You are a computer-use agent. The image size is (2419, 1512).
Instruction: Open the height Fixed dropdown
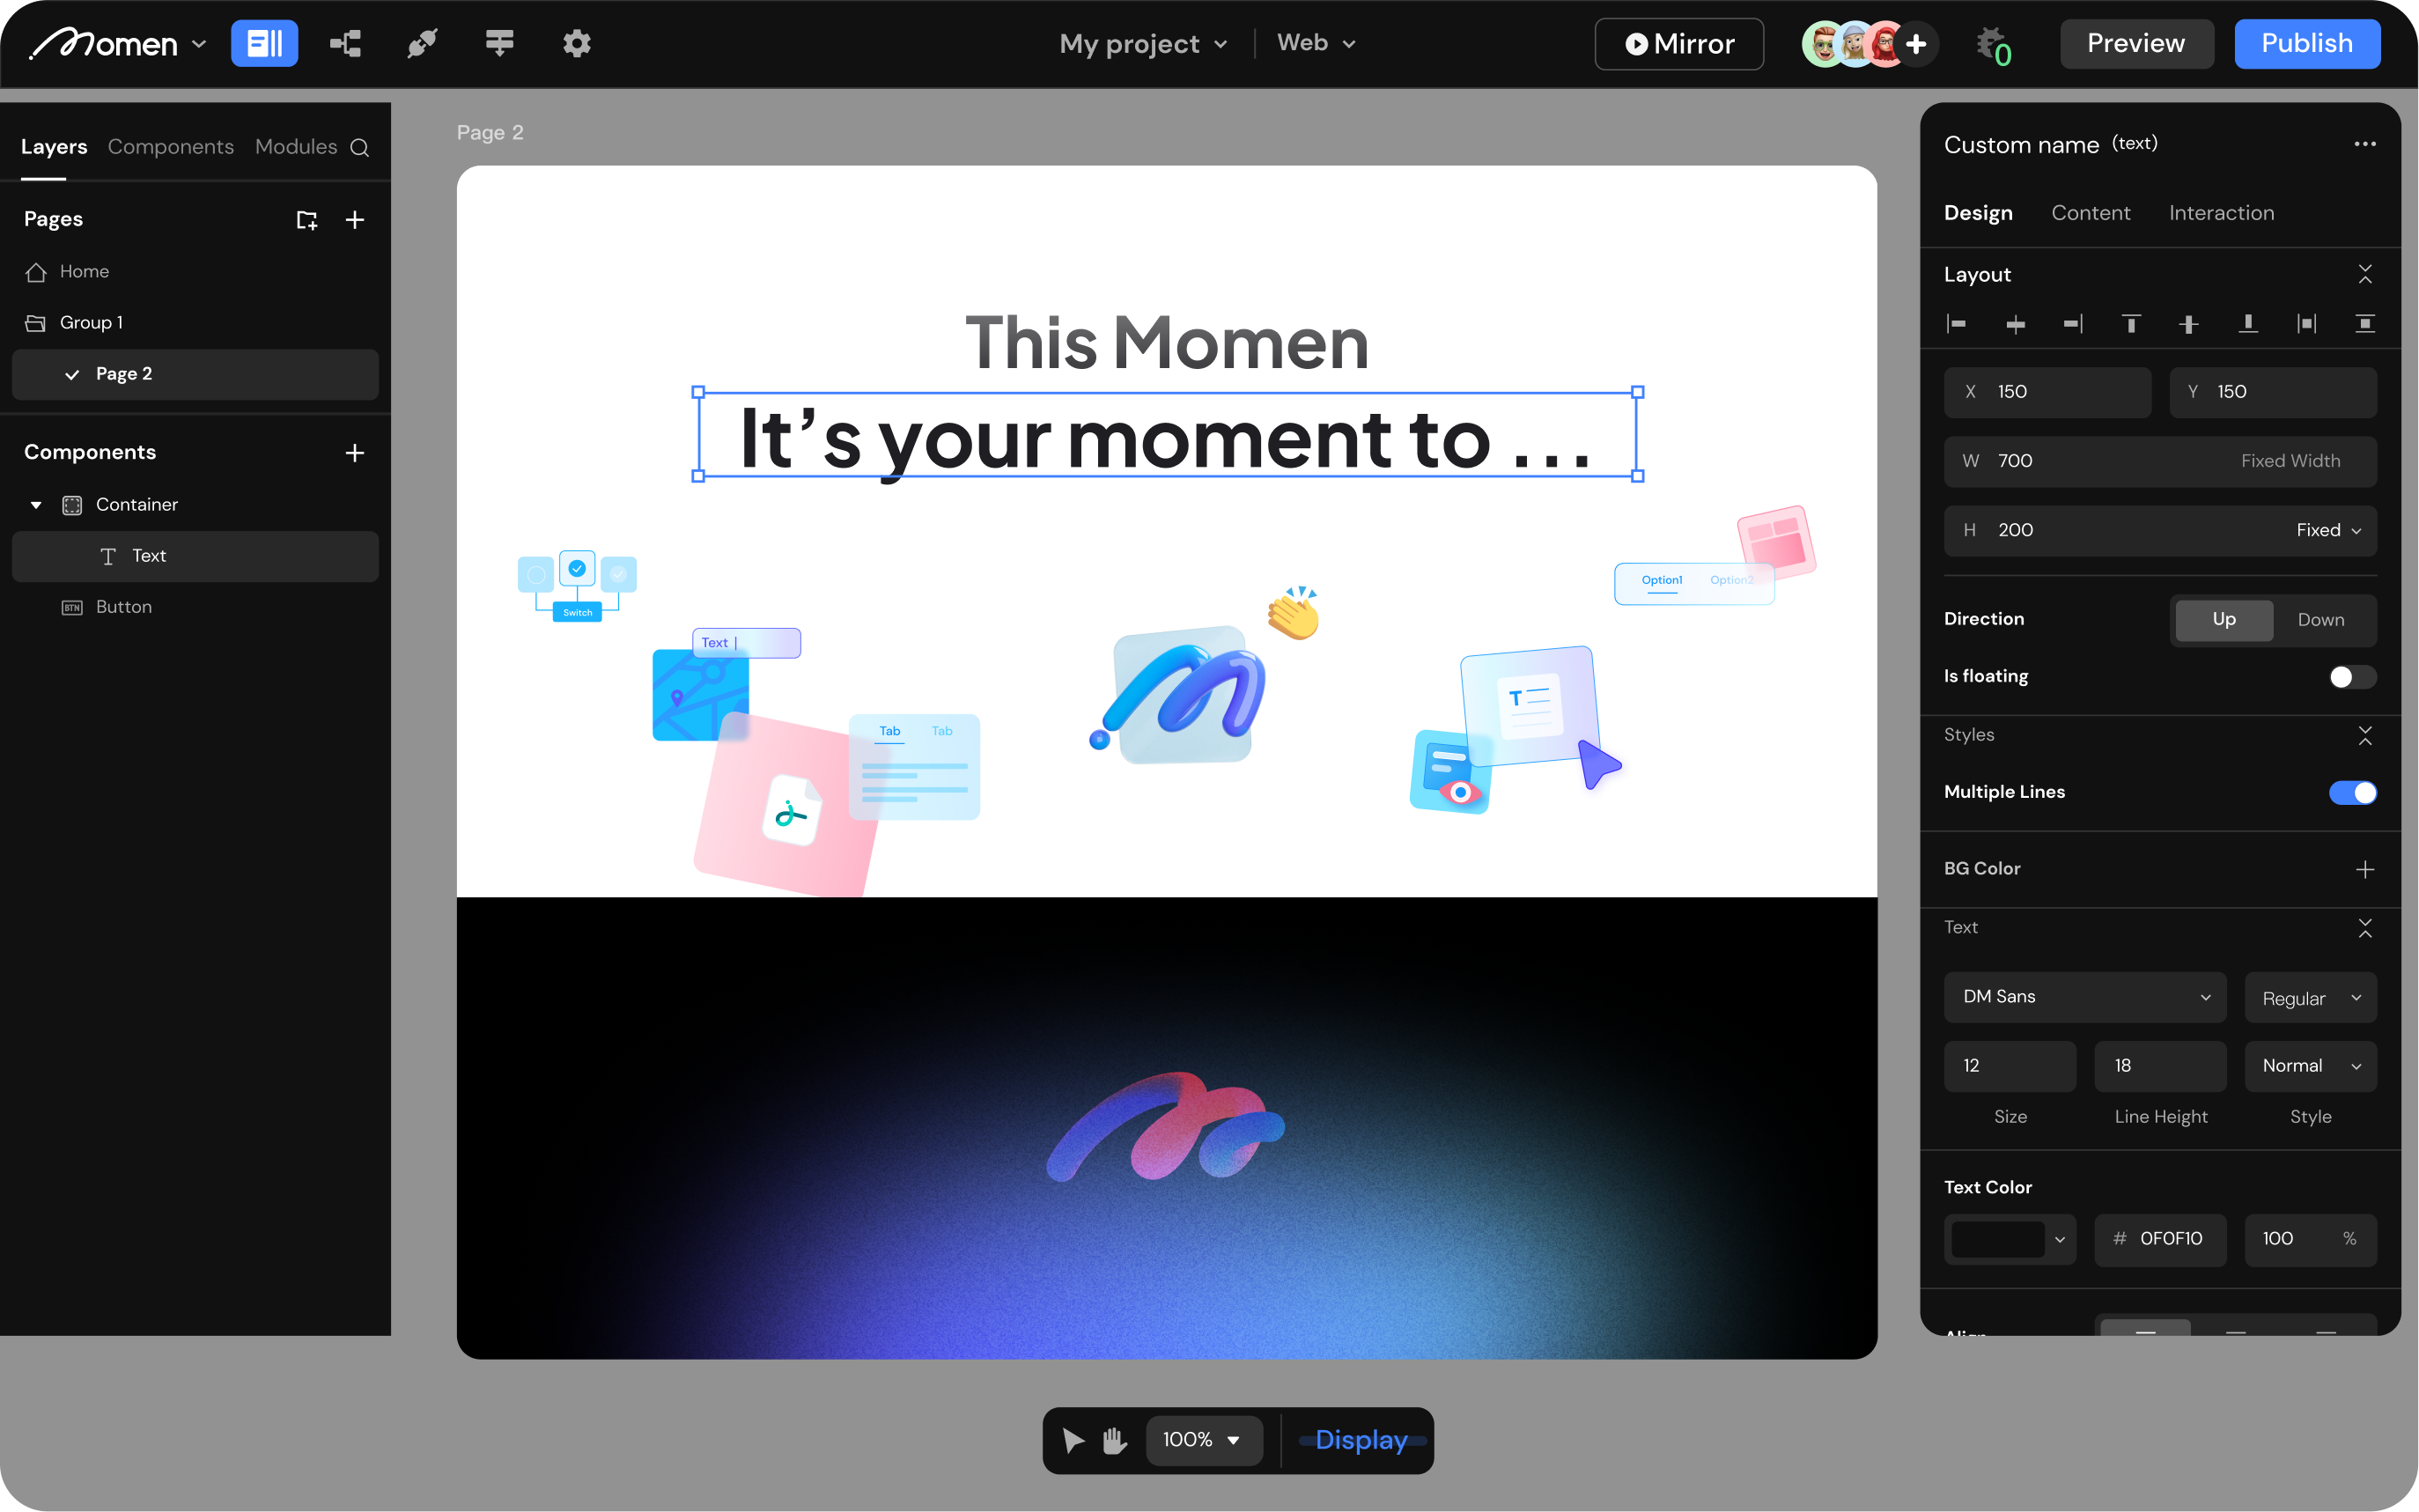pos(2329,531)
